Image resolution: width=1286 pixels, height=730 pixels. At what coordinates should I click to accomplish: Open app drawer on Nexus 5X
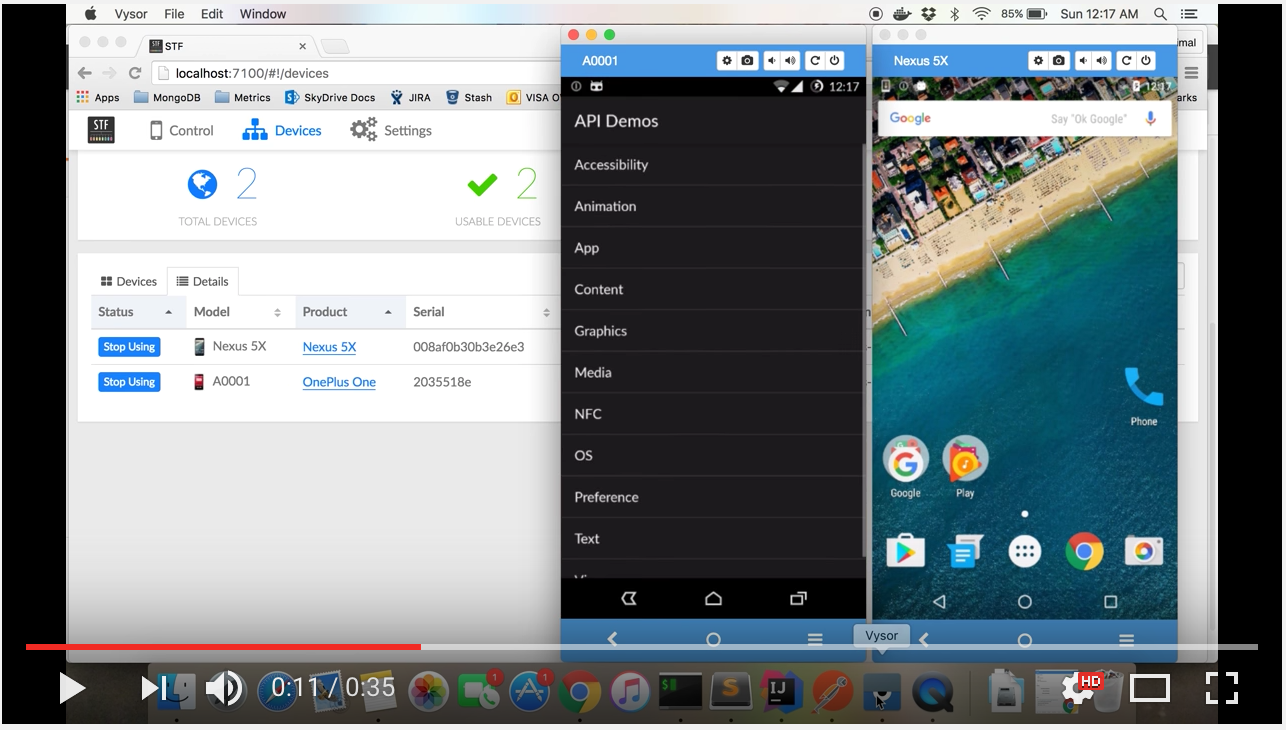(1025, 551)
